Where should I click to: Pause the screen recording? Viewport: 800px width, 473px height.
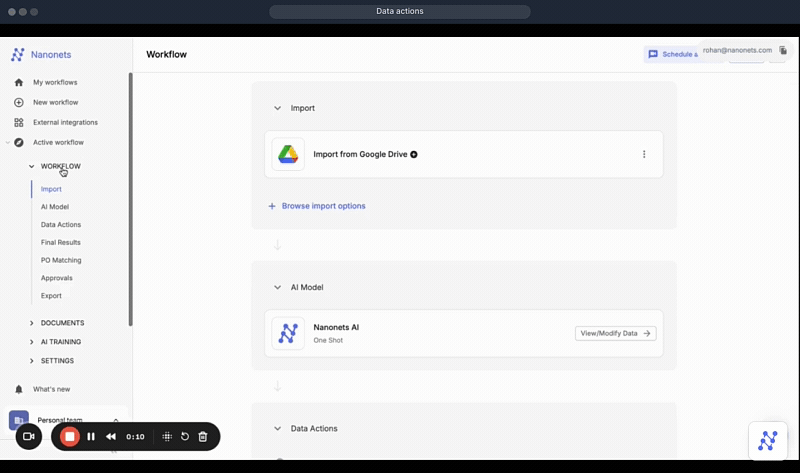pyautogui.click(x=91, y=437)
